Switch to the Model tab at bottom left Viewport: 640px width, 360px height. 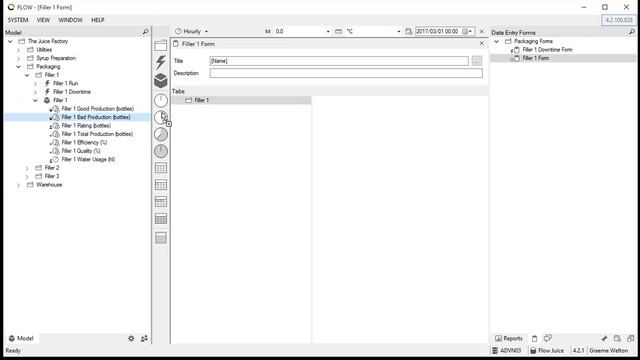(x=21, y=338)
